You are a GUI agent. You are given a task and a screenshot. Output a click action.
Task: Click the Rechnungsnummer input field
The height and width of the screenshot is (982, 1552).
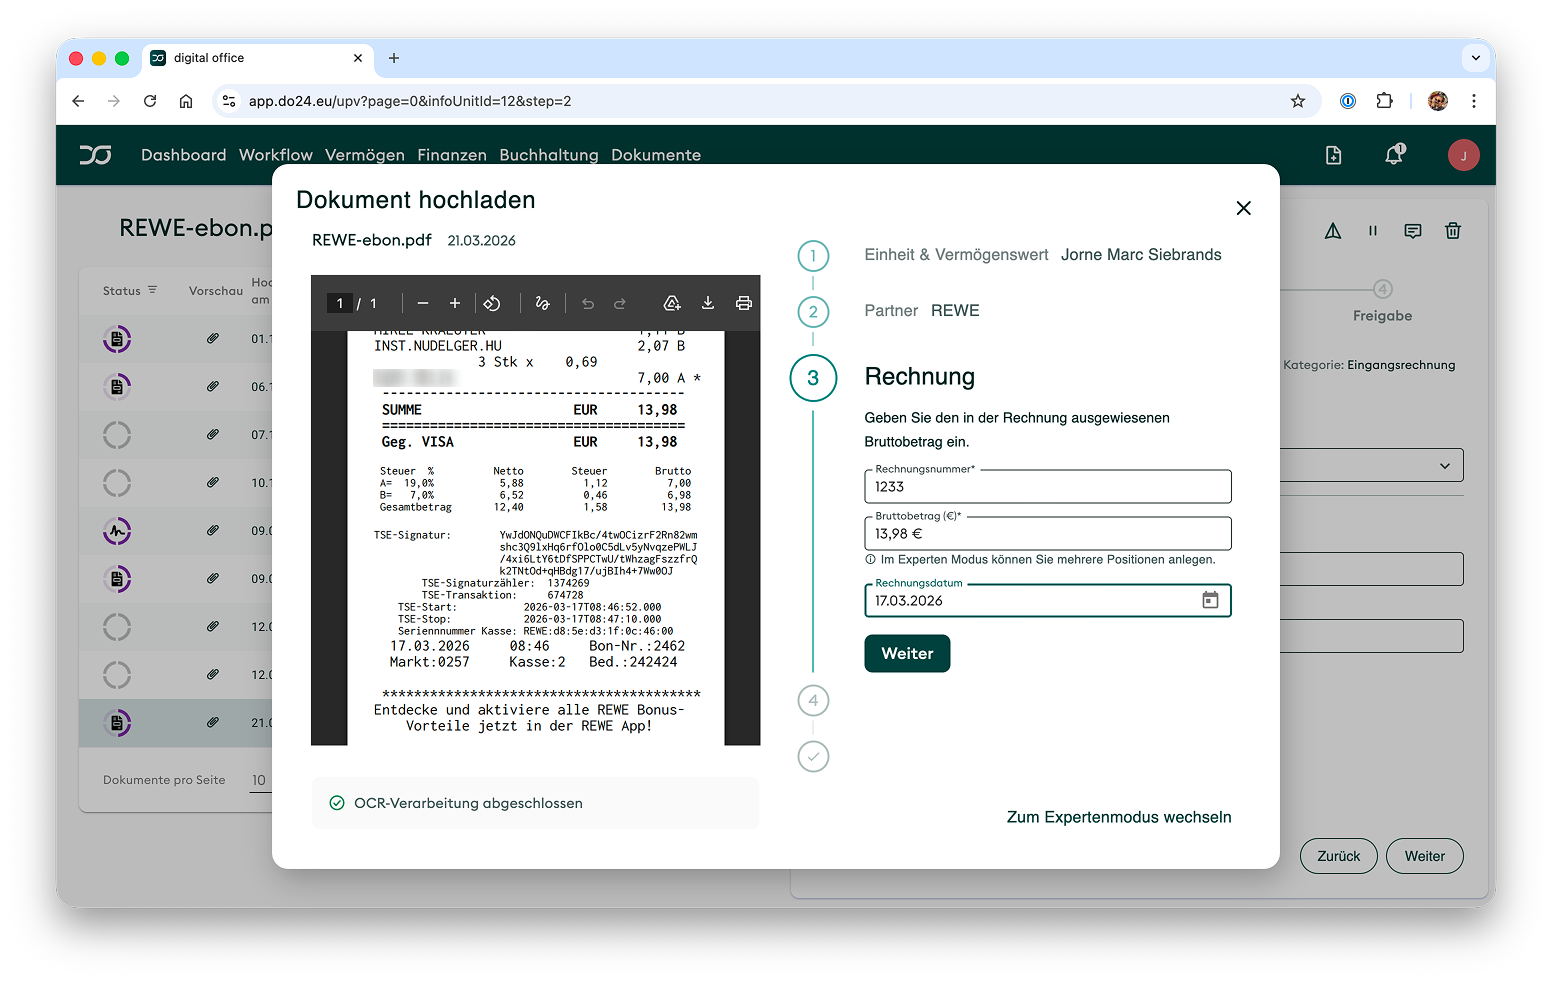[x=1047, y=486]
